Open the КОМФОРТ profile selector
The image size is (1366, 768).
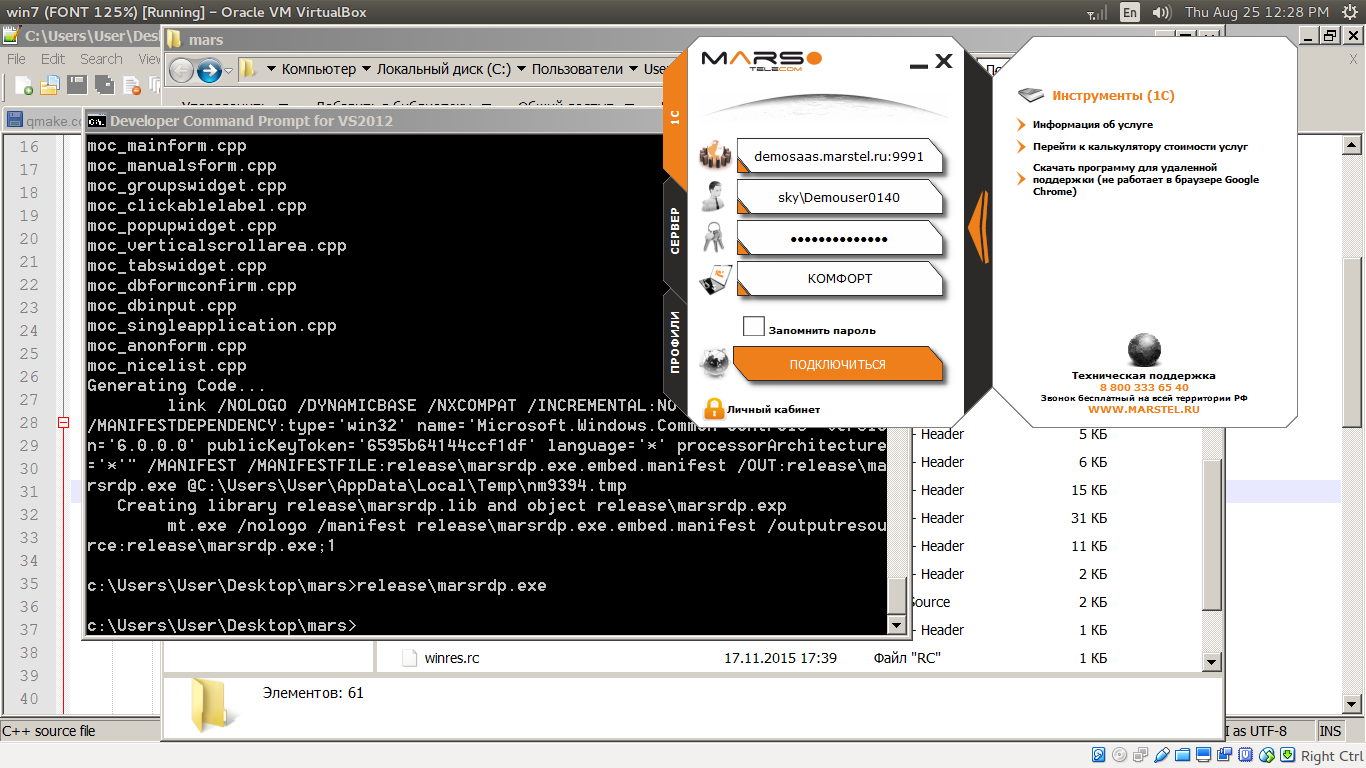coord(840,279)
